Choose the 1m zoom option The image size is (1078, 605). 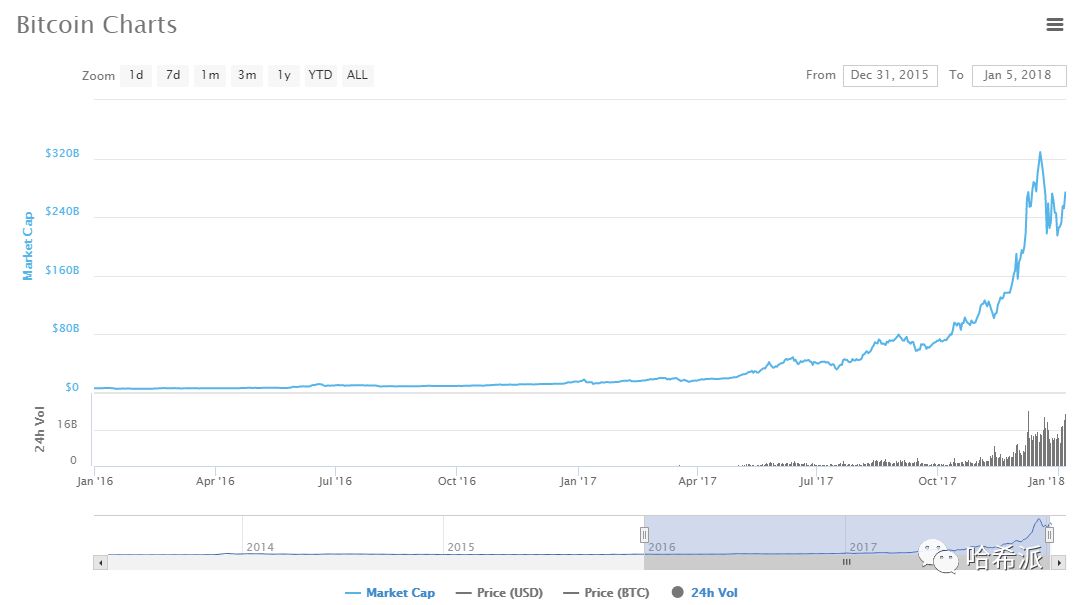pos(209,75)
